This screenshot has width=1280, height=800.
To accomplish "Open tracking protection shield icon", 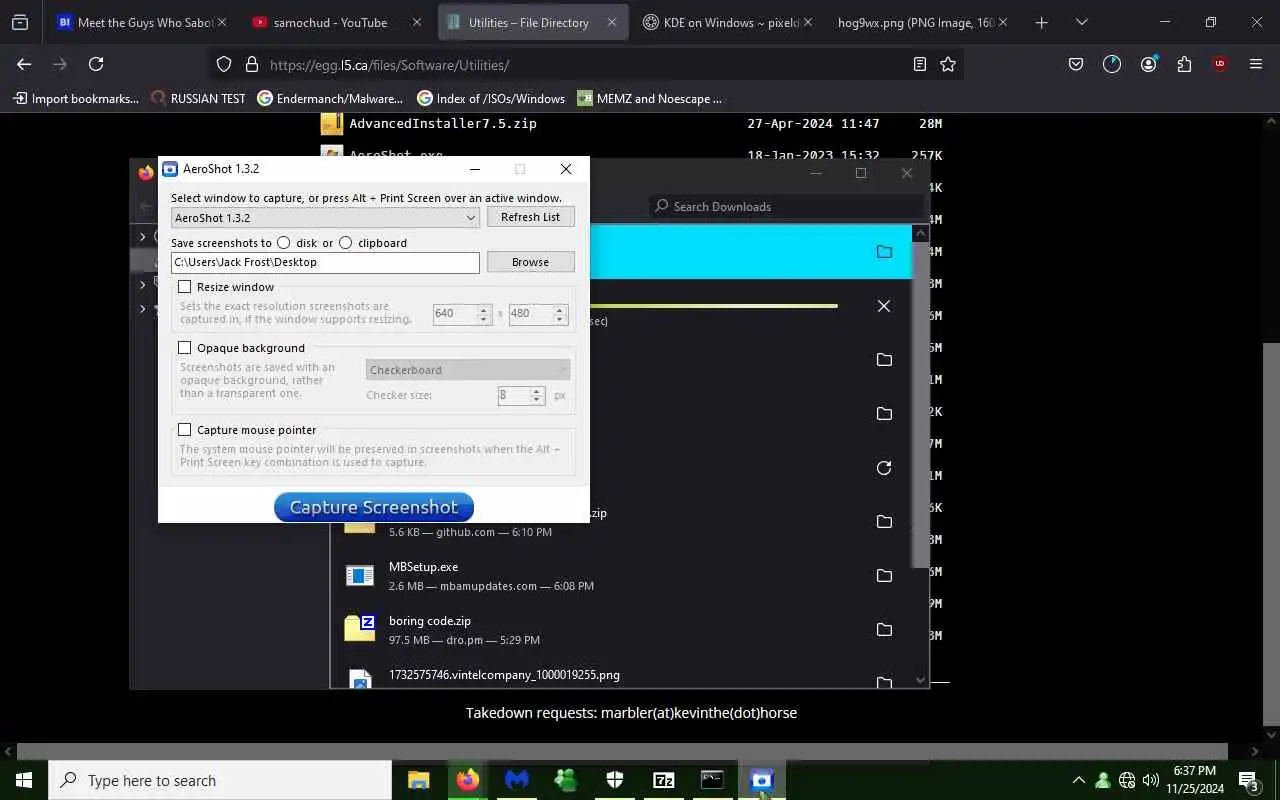I will pos(224,64).
